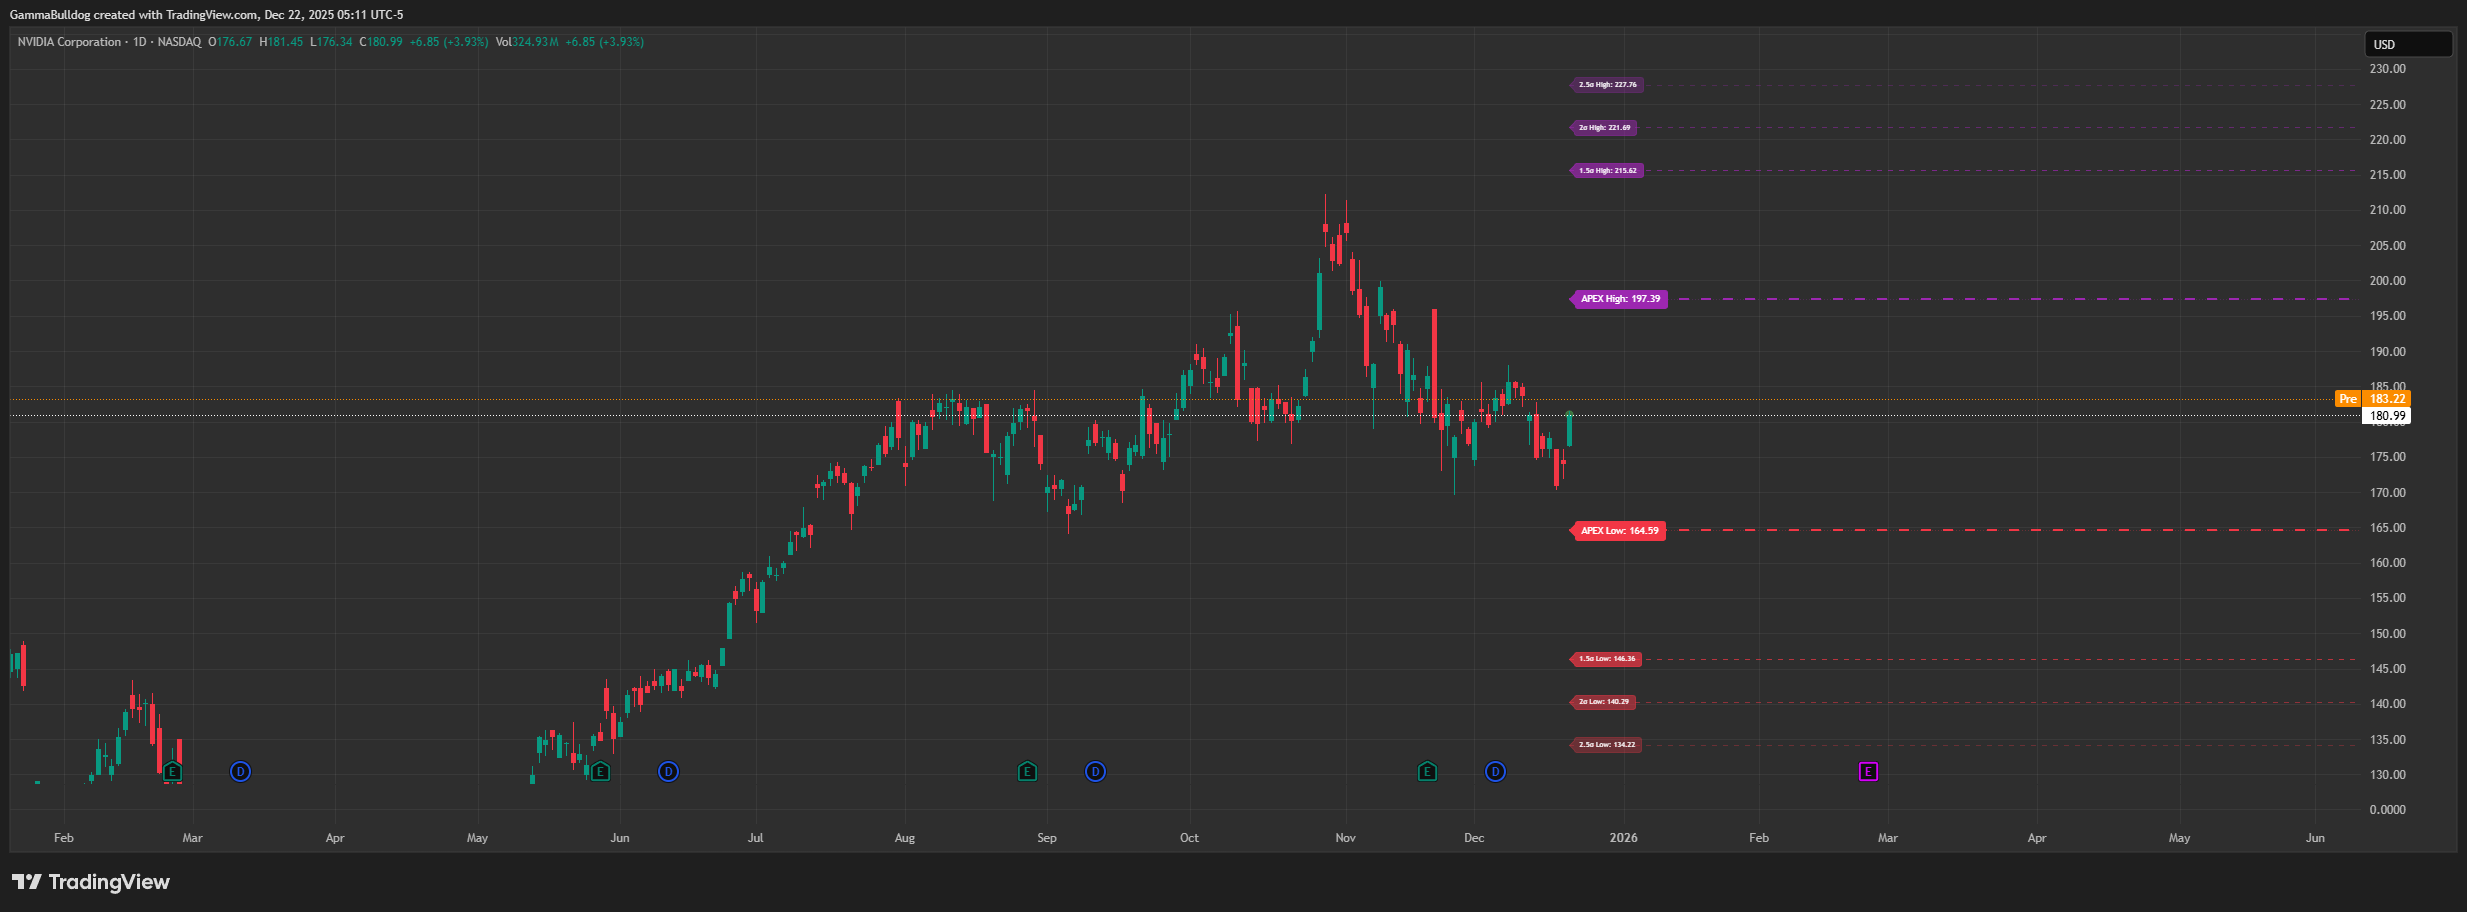Click the low value L176.34
This screenshot has height=912, width=2467.
click(331, 42)
